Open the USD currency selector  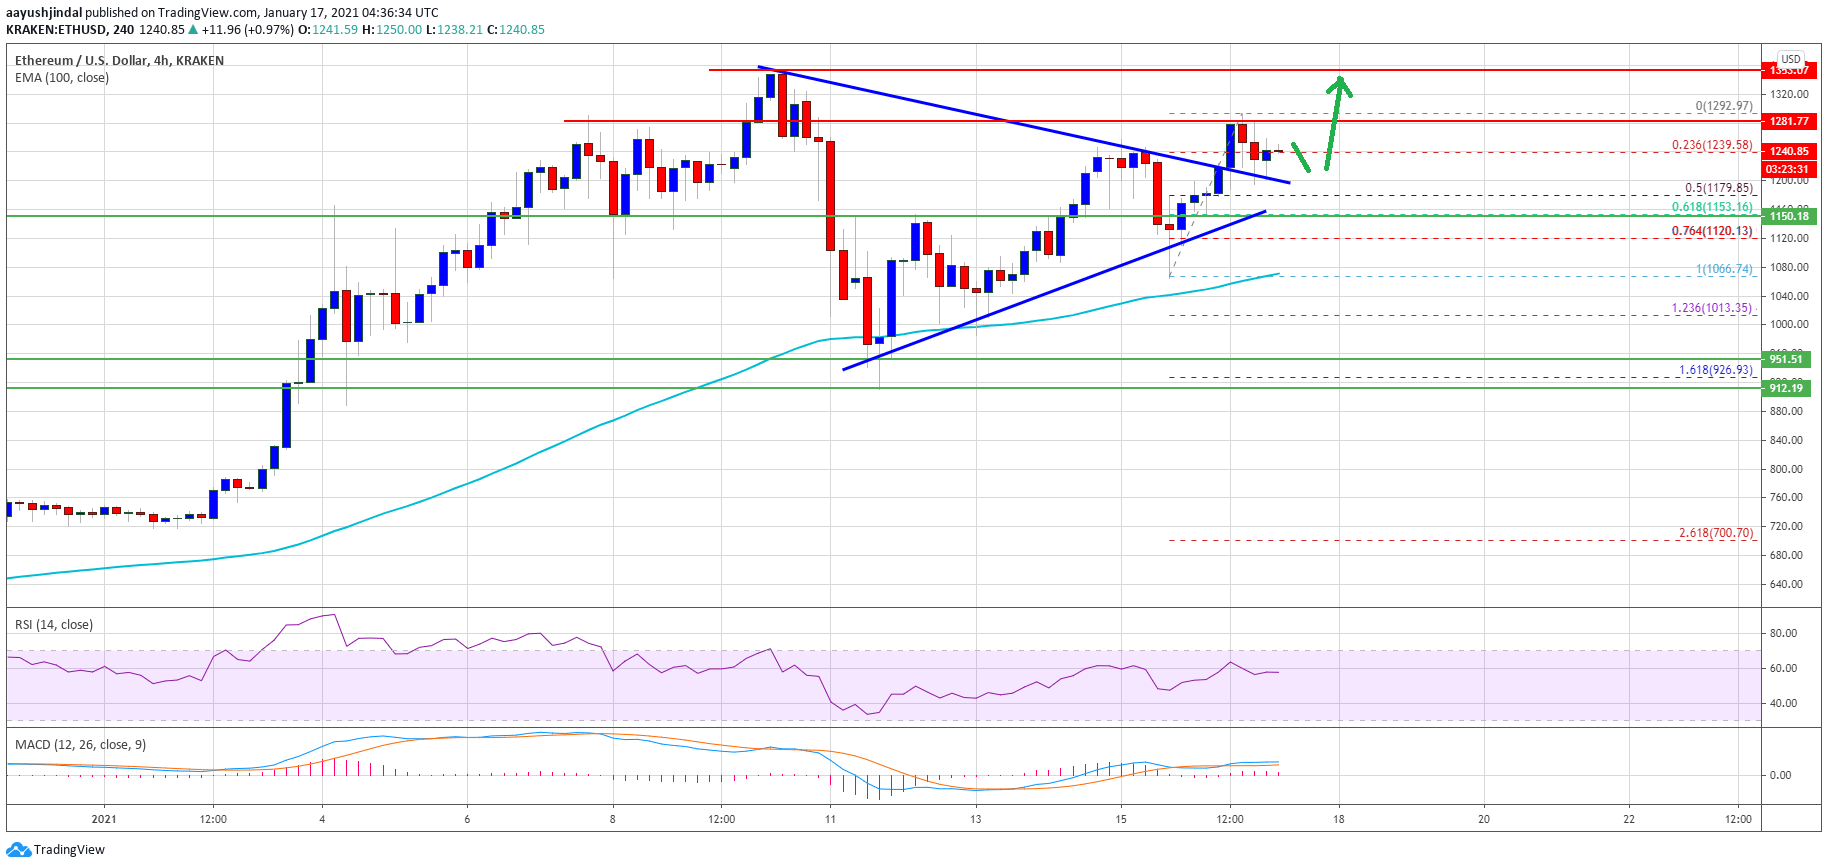[x=1790, y=59]
